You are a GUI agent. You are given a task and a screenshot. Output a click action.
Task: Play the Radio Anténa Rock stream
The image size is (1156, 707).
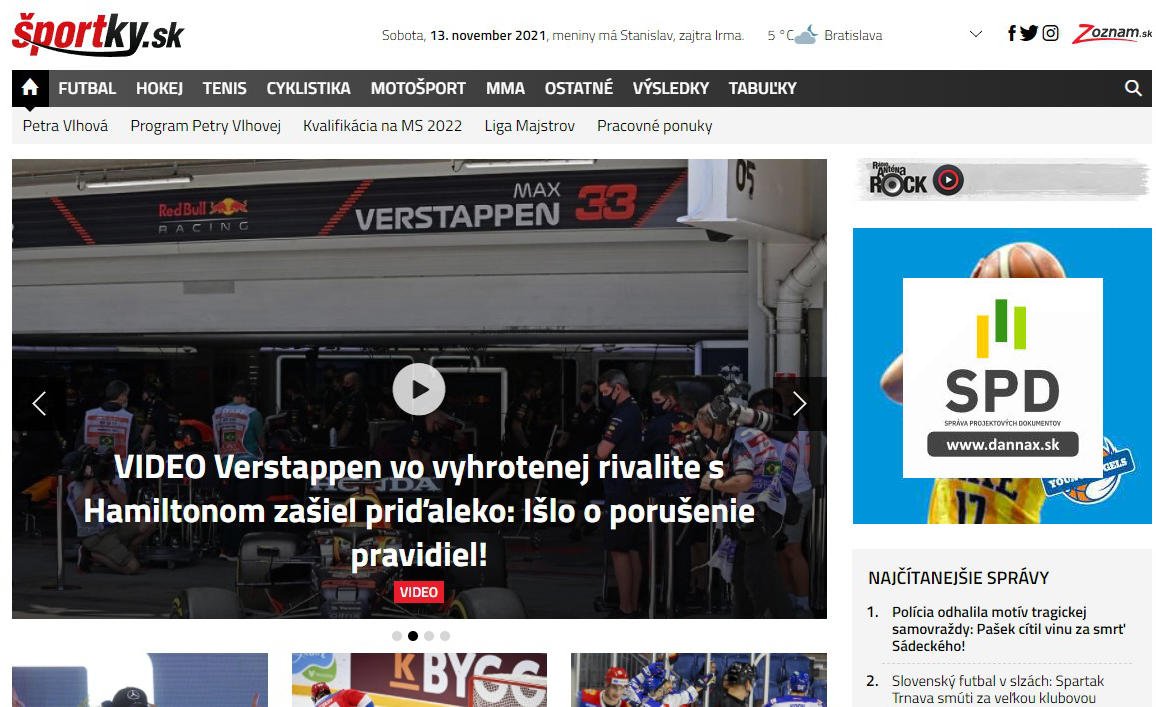coord(948,180)
